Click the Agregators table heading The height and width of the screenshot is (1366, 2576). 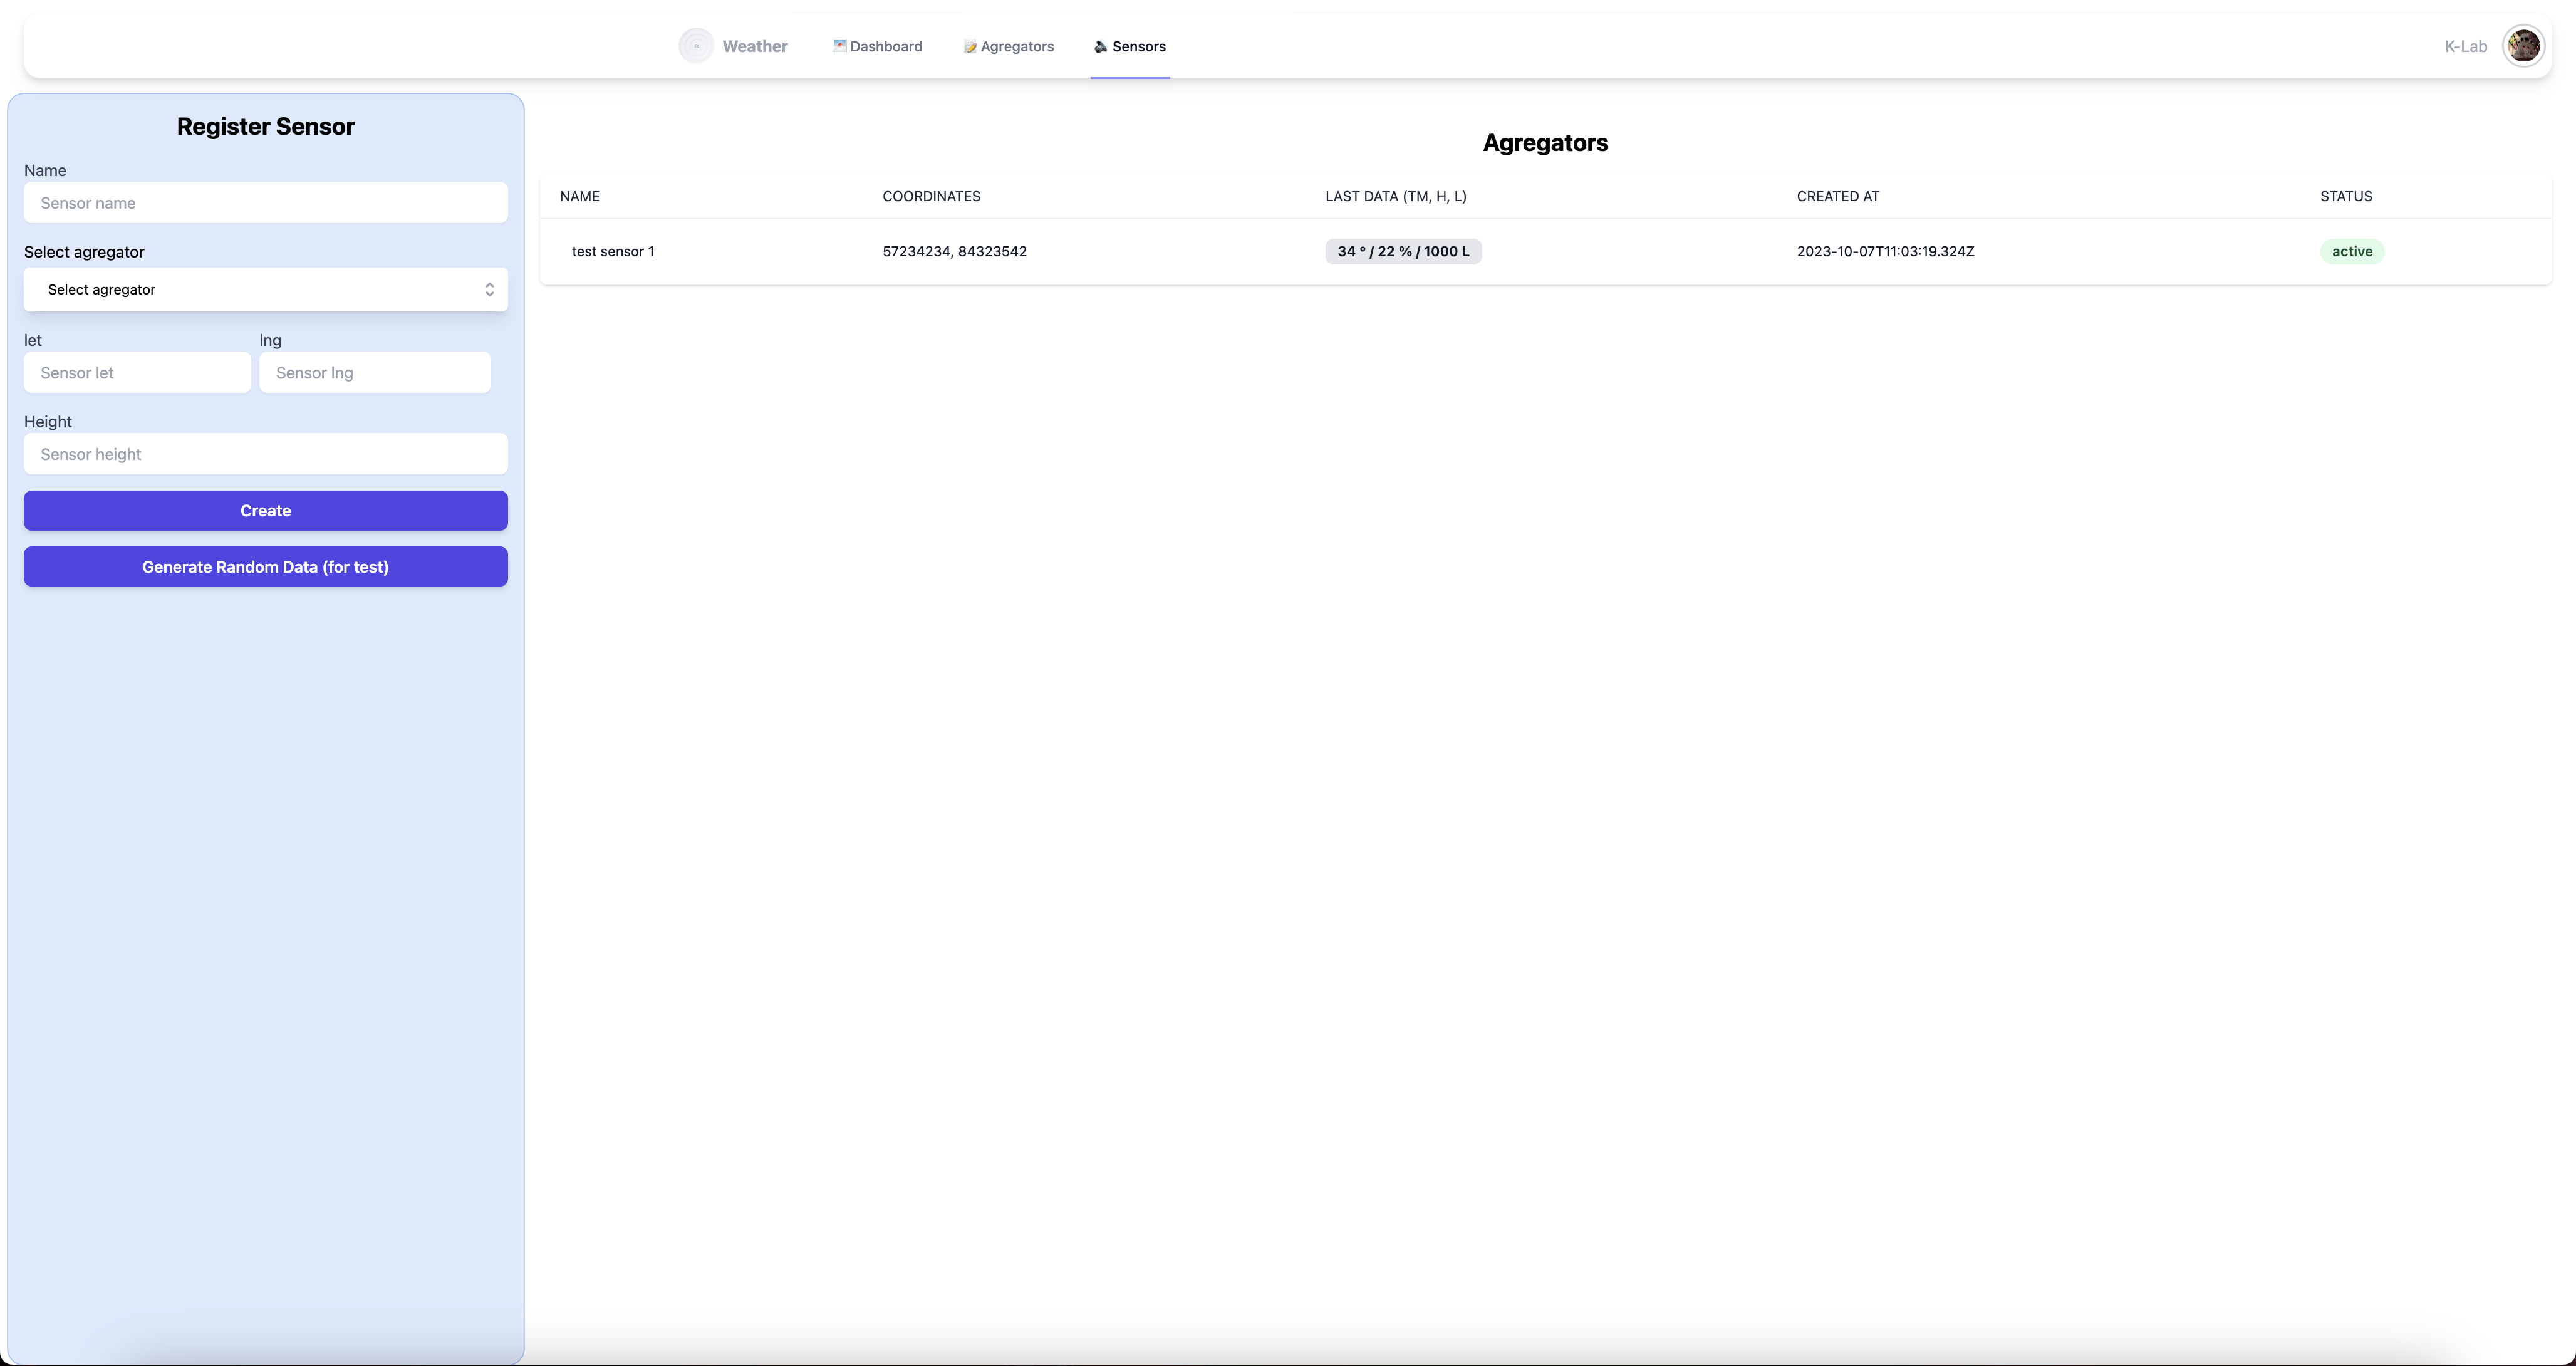coord(1545,143)
